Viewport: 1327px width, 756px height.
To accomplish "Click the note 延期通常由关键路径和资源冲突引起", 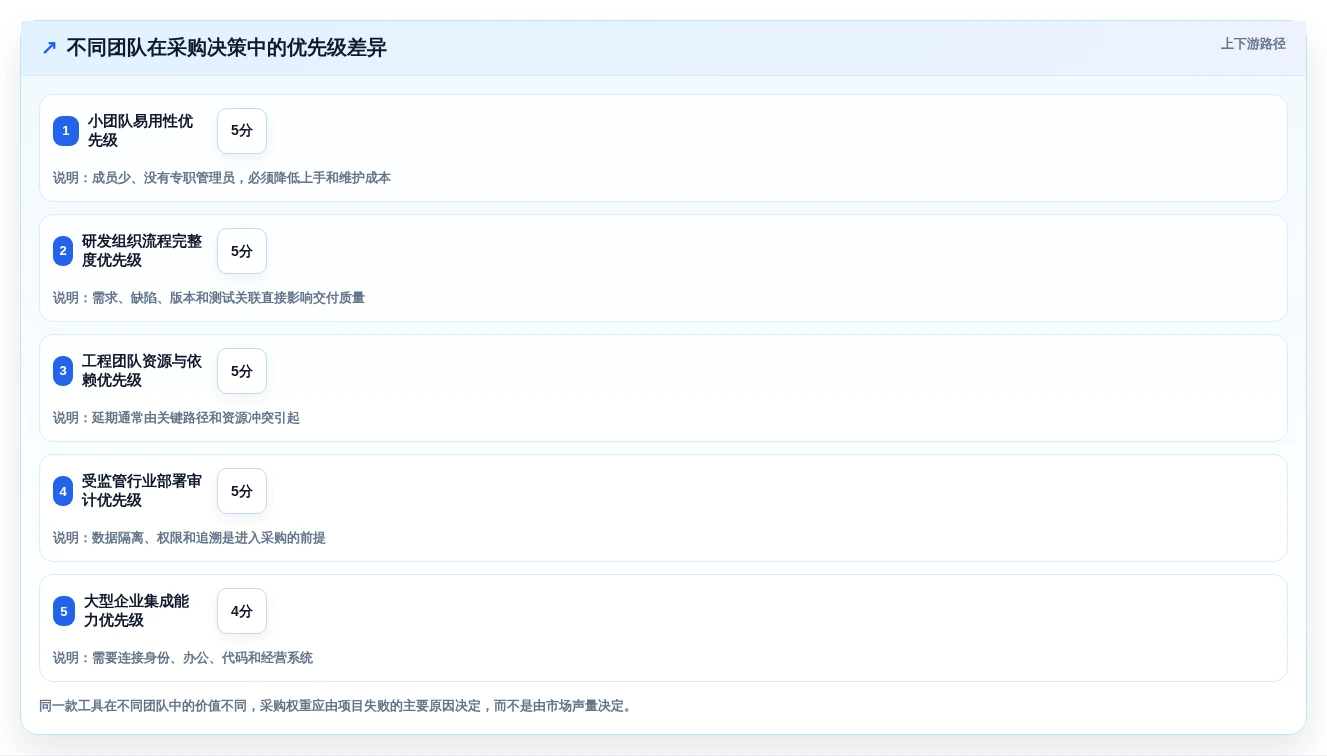I will pos(176,418).
